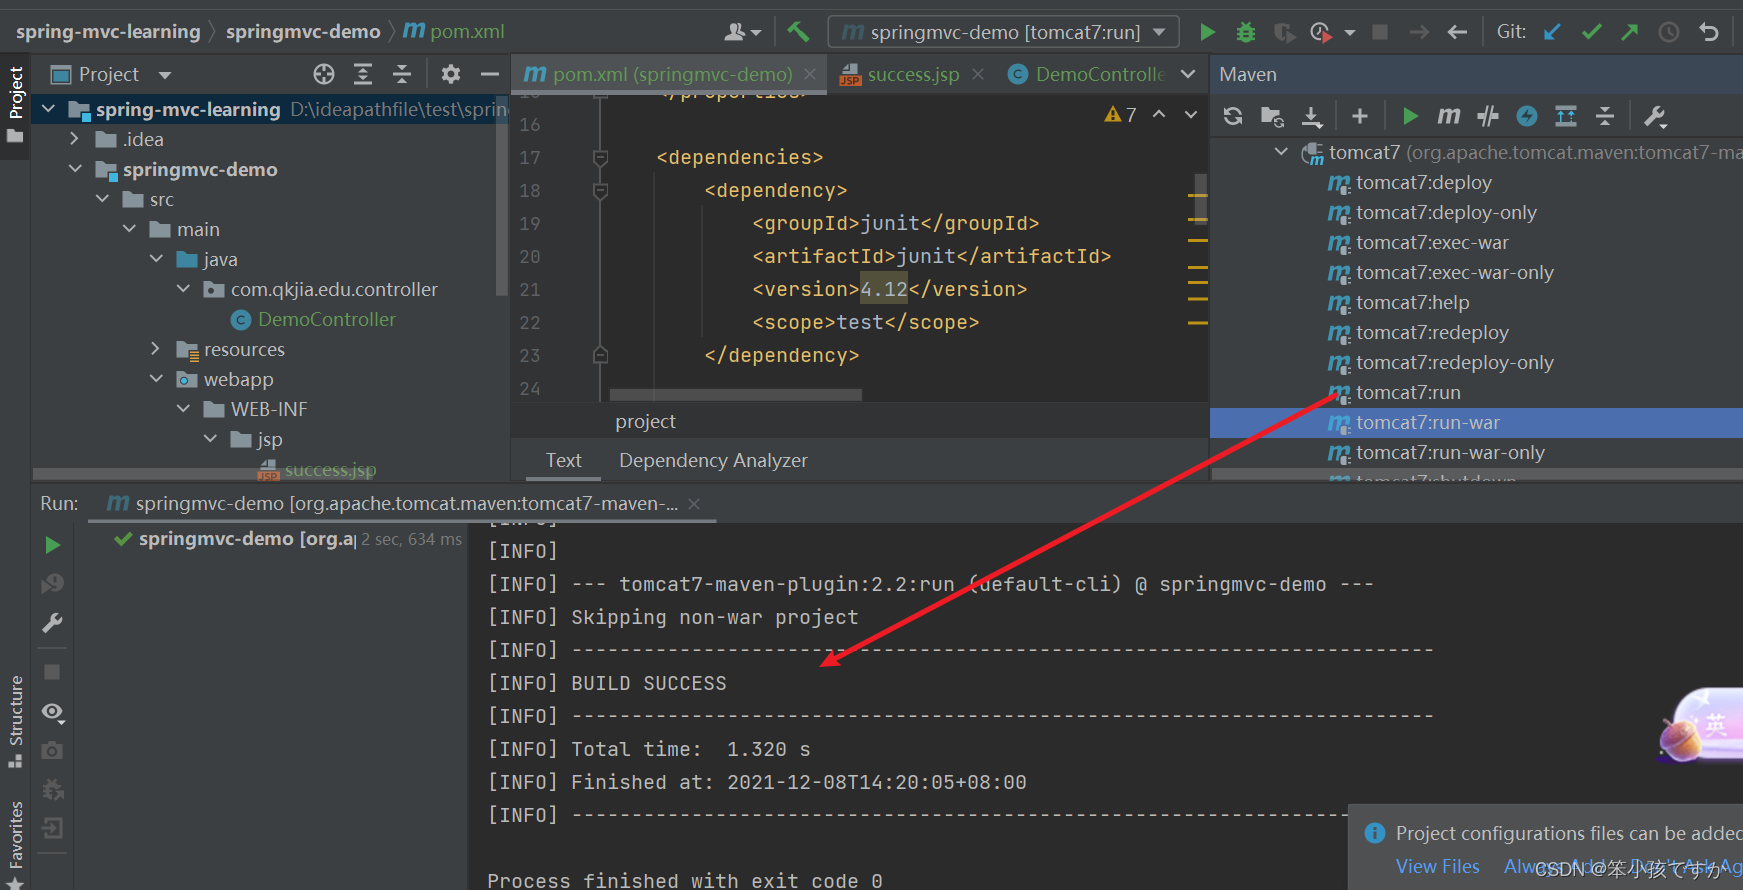
Task: Rerun the build in Run panel
Action: point(53,545)
